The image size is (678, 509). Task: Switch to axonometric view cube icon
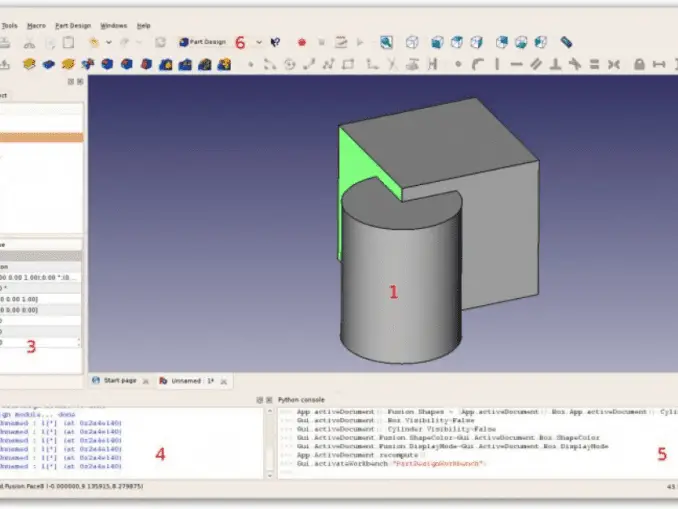point(412,42)
